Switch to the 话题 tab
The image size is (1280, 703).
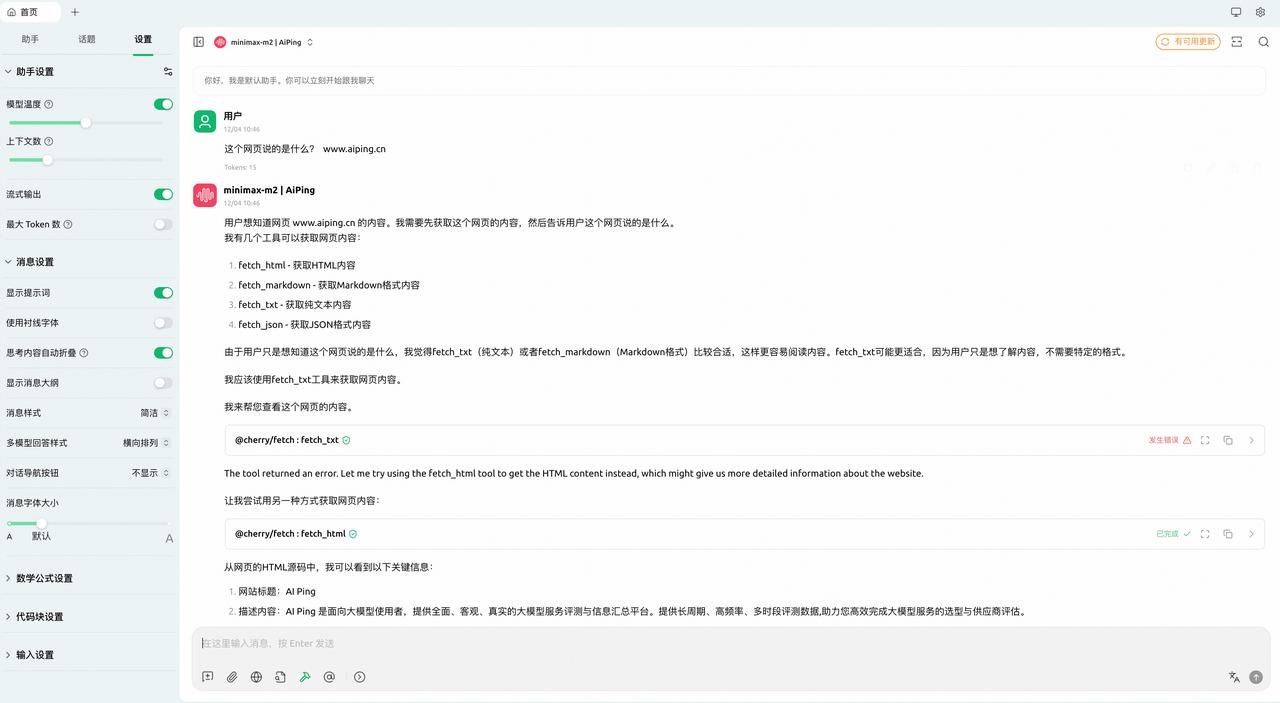87,39
